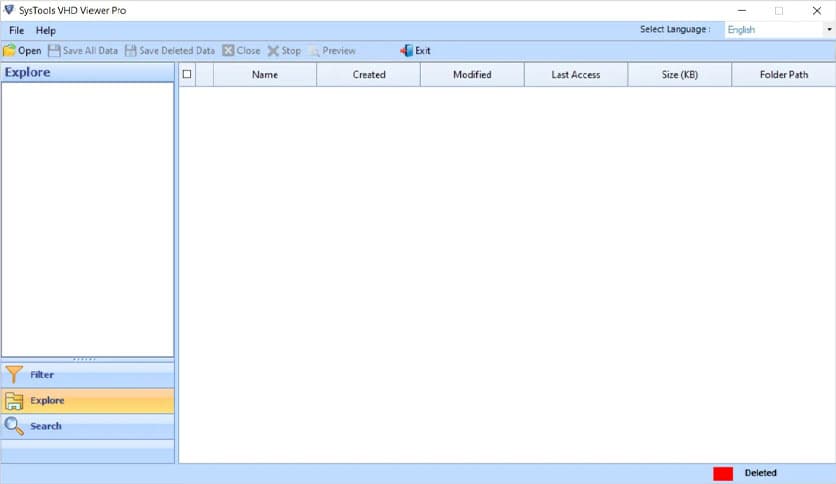Sort by the Folder Path column header
The width and height of the screenshot is (836, 484).
(784, 75)
